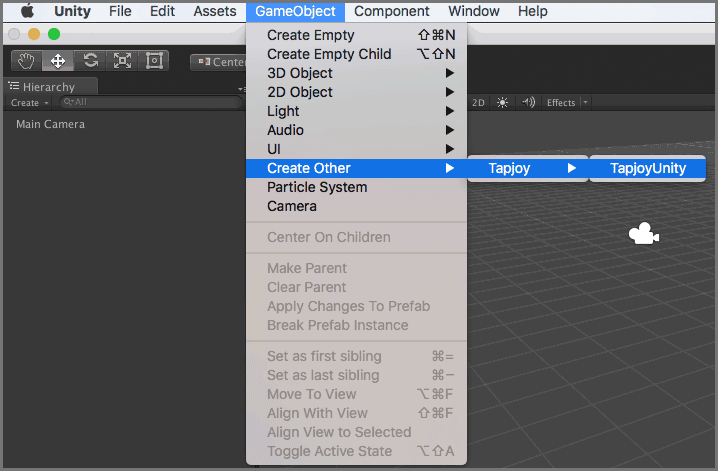Toggle scene lighting sun icon

(x=502, y=103)
